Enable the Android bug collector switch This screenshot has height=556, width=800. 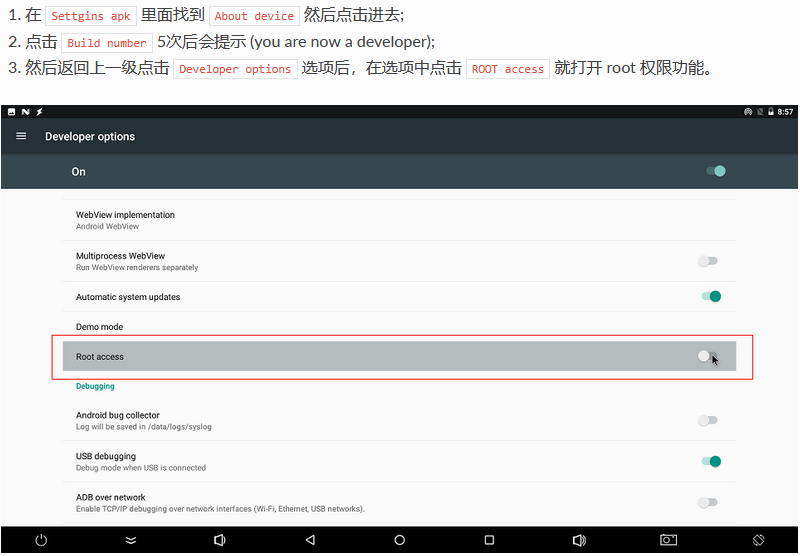coord(708,420)
